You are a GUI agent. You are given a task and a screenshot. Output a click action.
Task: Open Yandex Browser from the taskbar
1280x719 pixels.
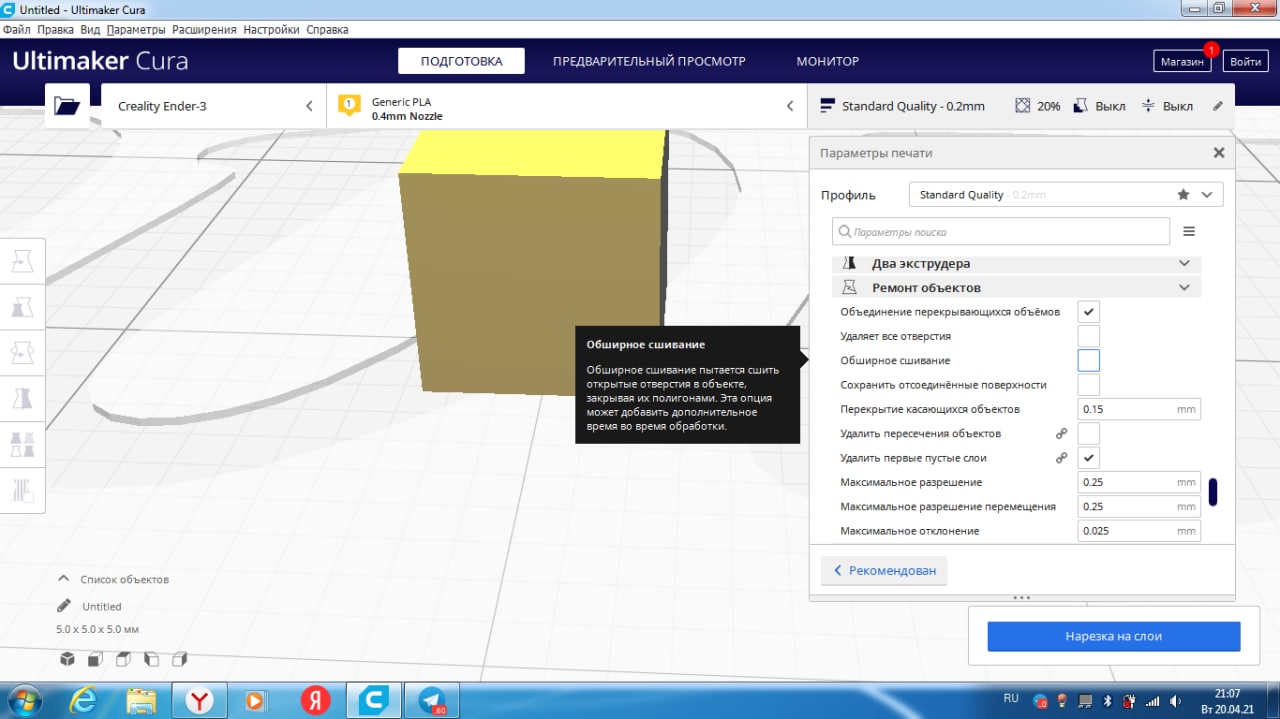click(x=200, y=700)
